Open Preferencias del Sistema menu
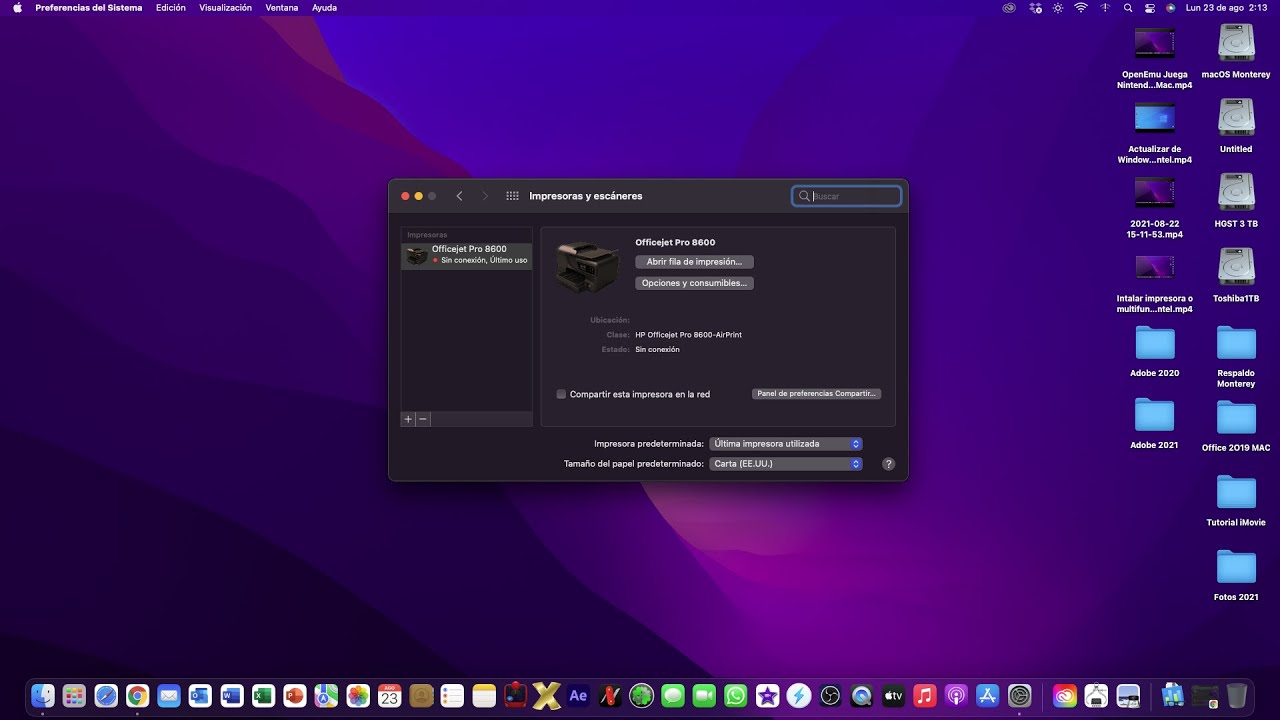Image resolution: width=1280 pixels, height=720 pixels. (89, 7)
